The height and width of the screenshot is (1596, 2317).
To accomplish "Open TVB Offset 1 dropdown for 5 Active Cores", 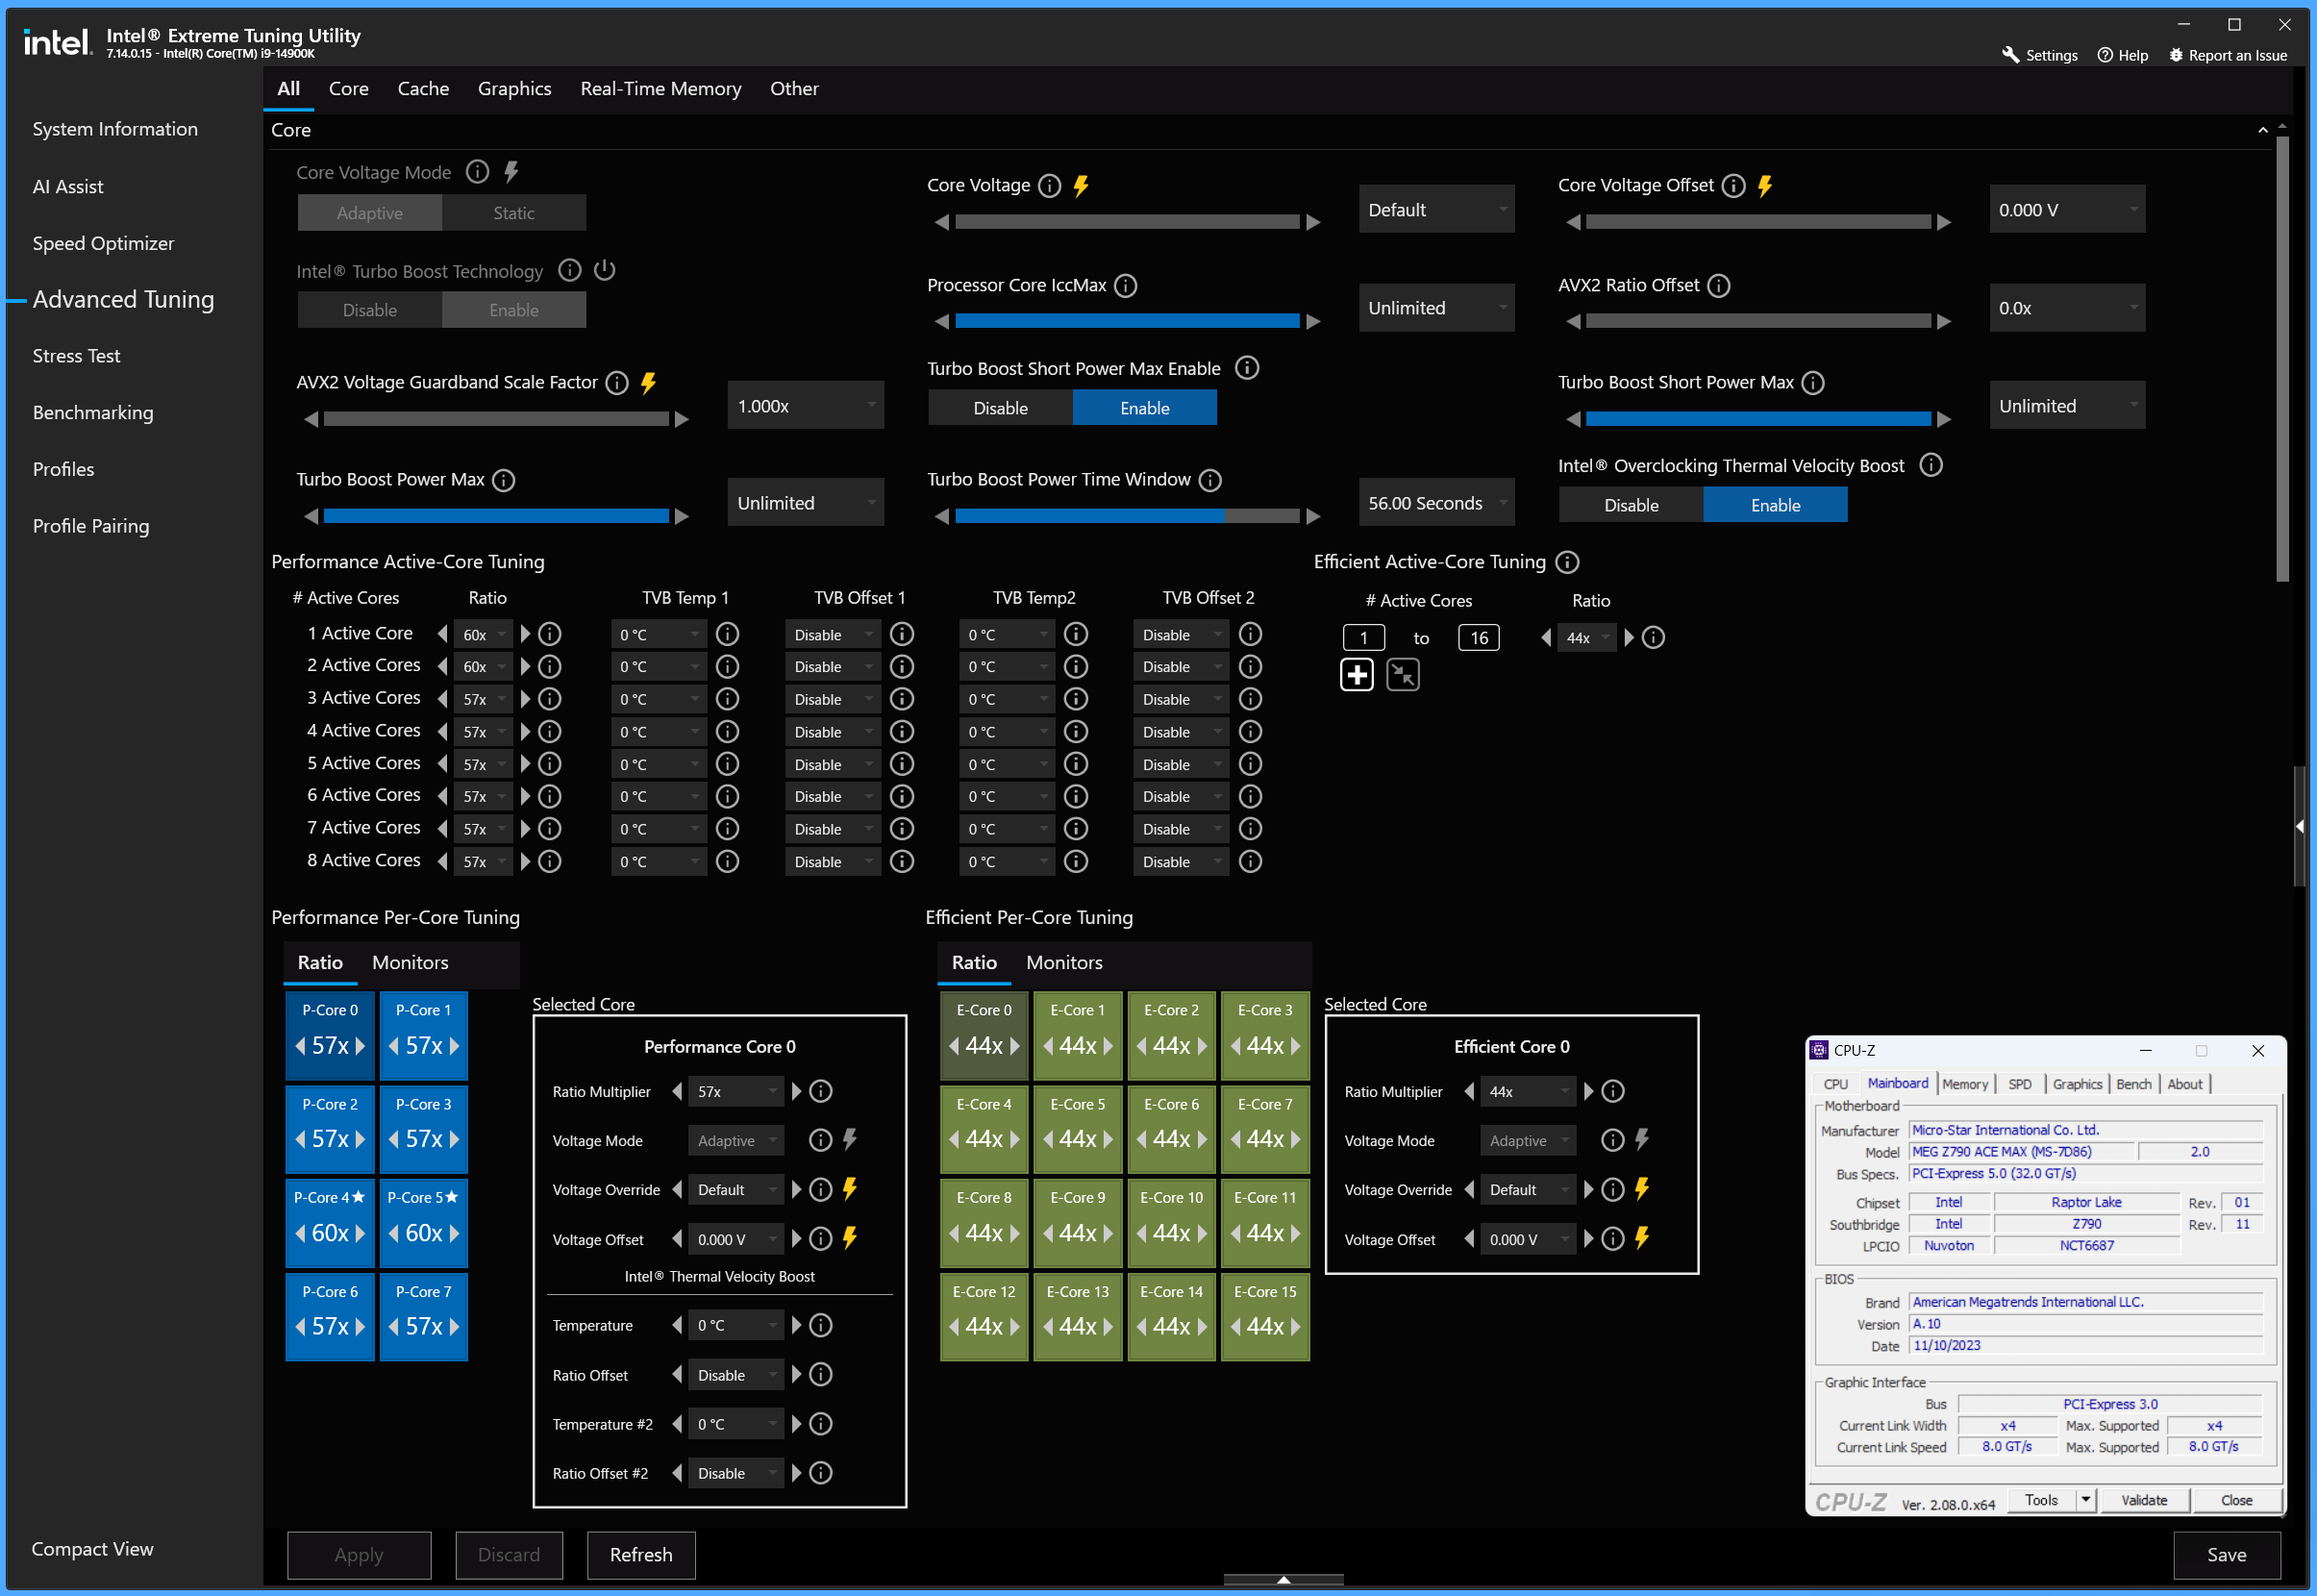I will pos(833,764).
